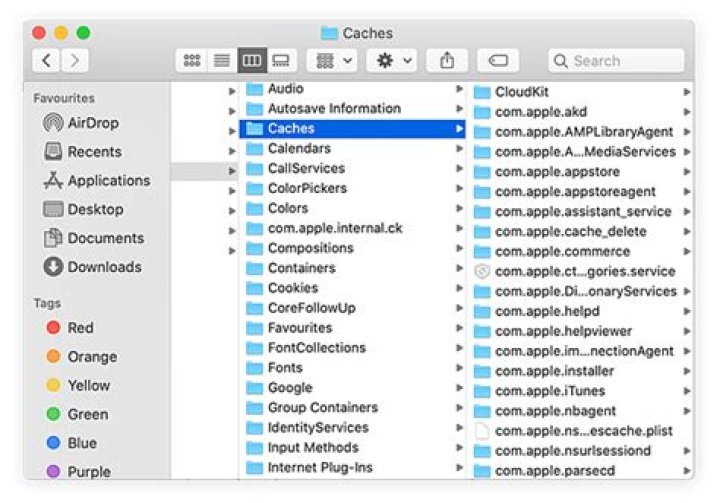720x503 pixels.
Task: Open the Action gear dropdown menu
Action: pyautogui.click(x=391, y=61)
